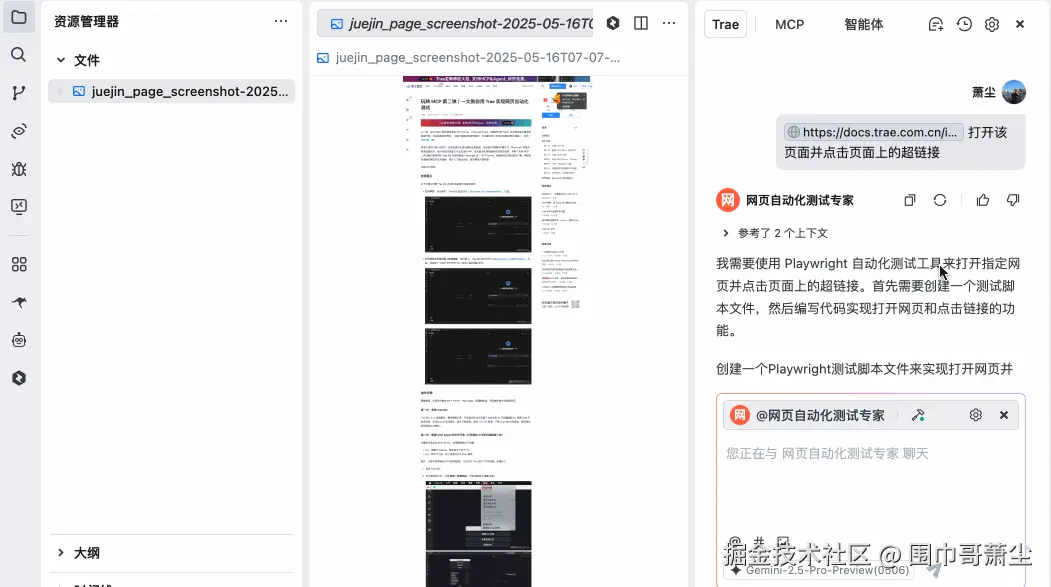Click the 网页自动化测试专家 agent avatar
The height and width of the screenshot is (587, 1051).
(x=728, y=200)
